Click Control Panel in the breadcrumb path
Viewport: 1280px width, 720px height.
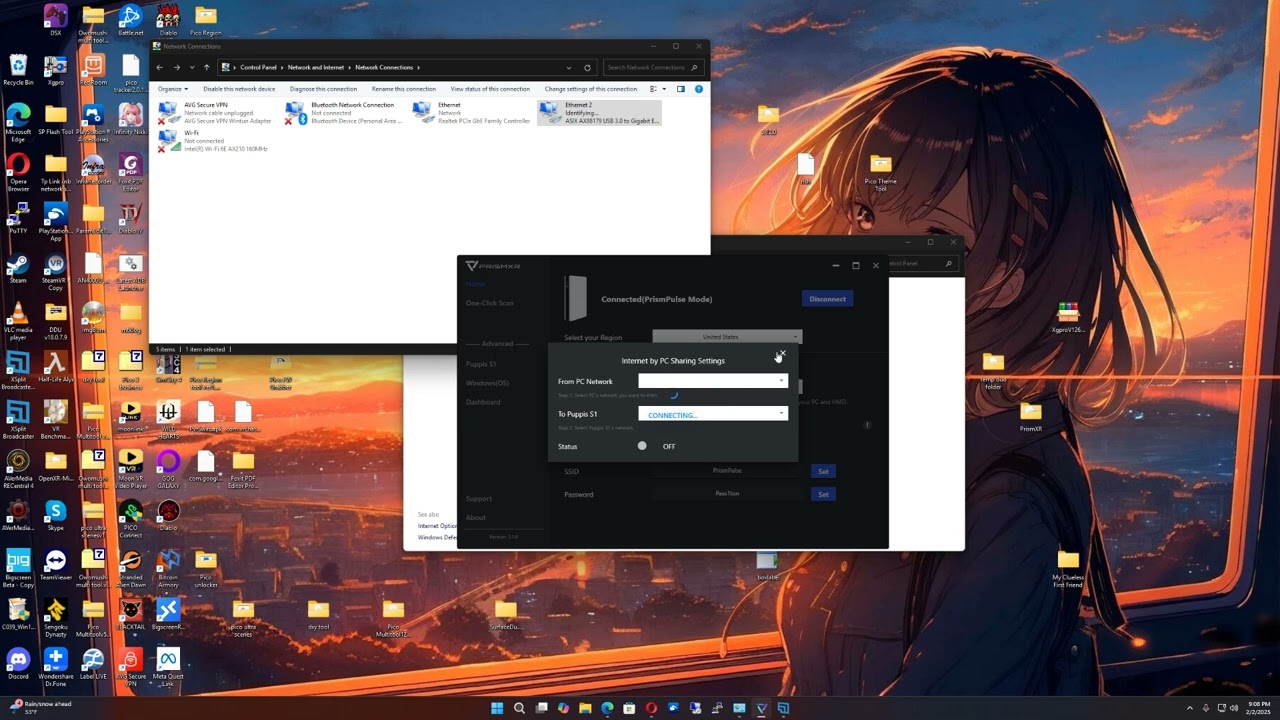(258, 68)
